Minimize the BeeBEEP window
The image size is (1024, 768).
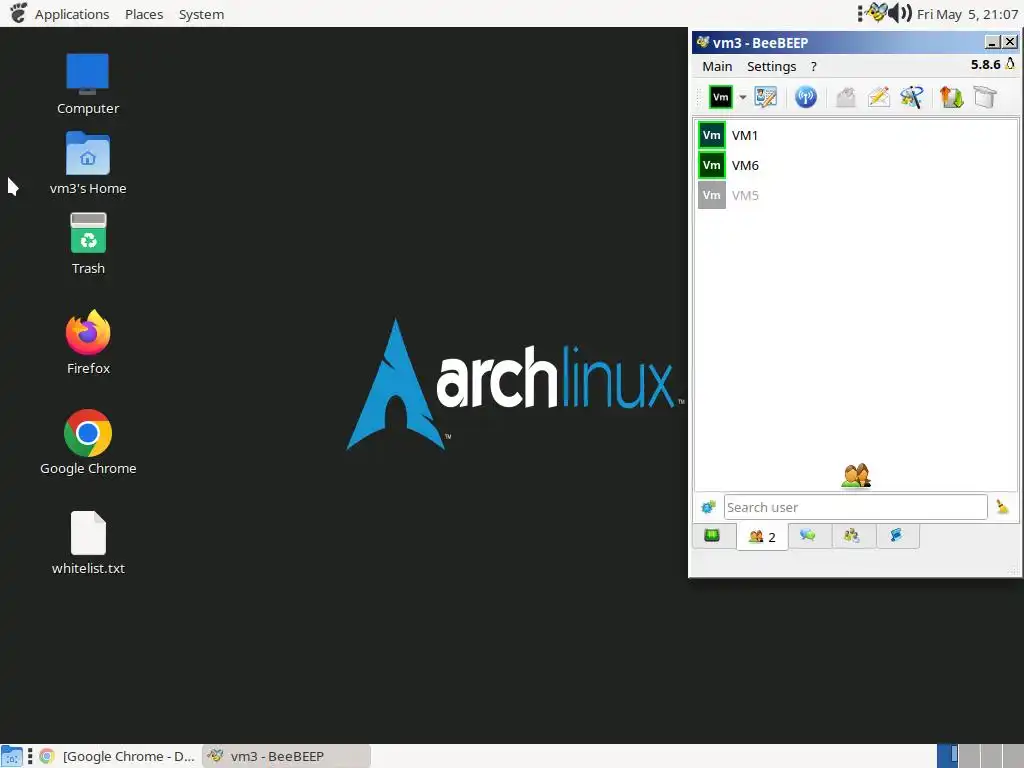[992, 42]
